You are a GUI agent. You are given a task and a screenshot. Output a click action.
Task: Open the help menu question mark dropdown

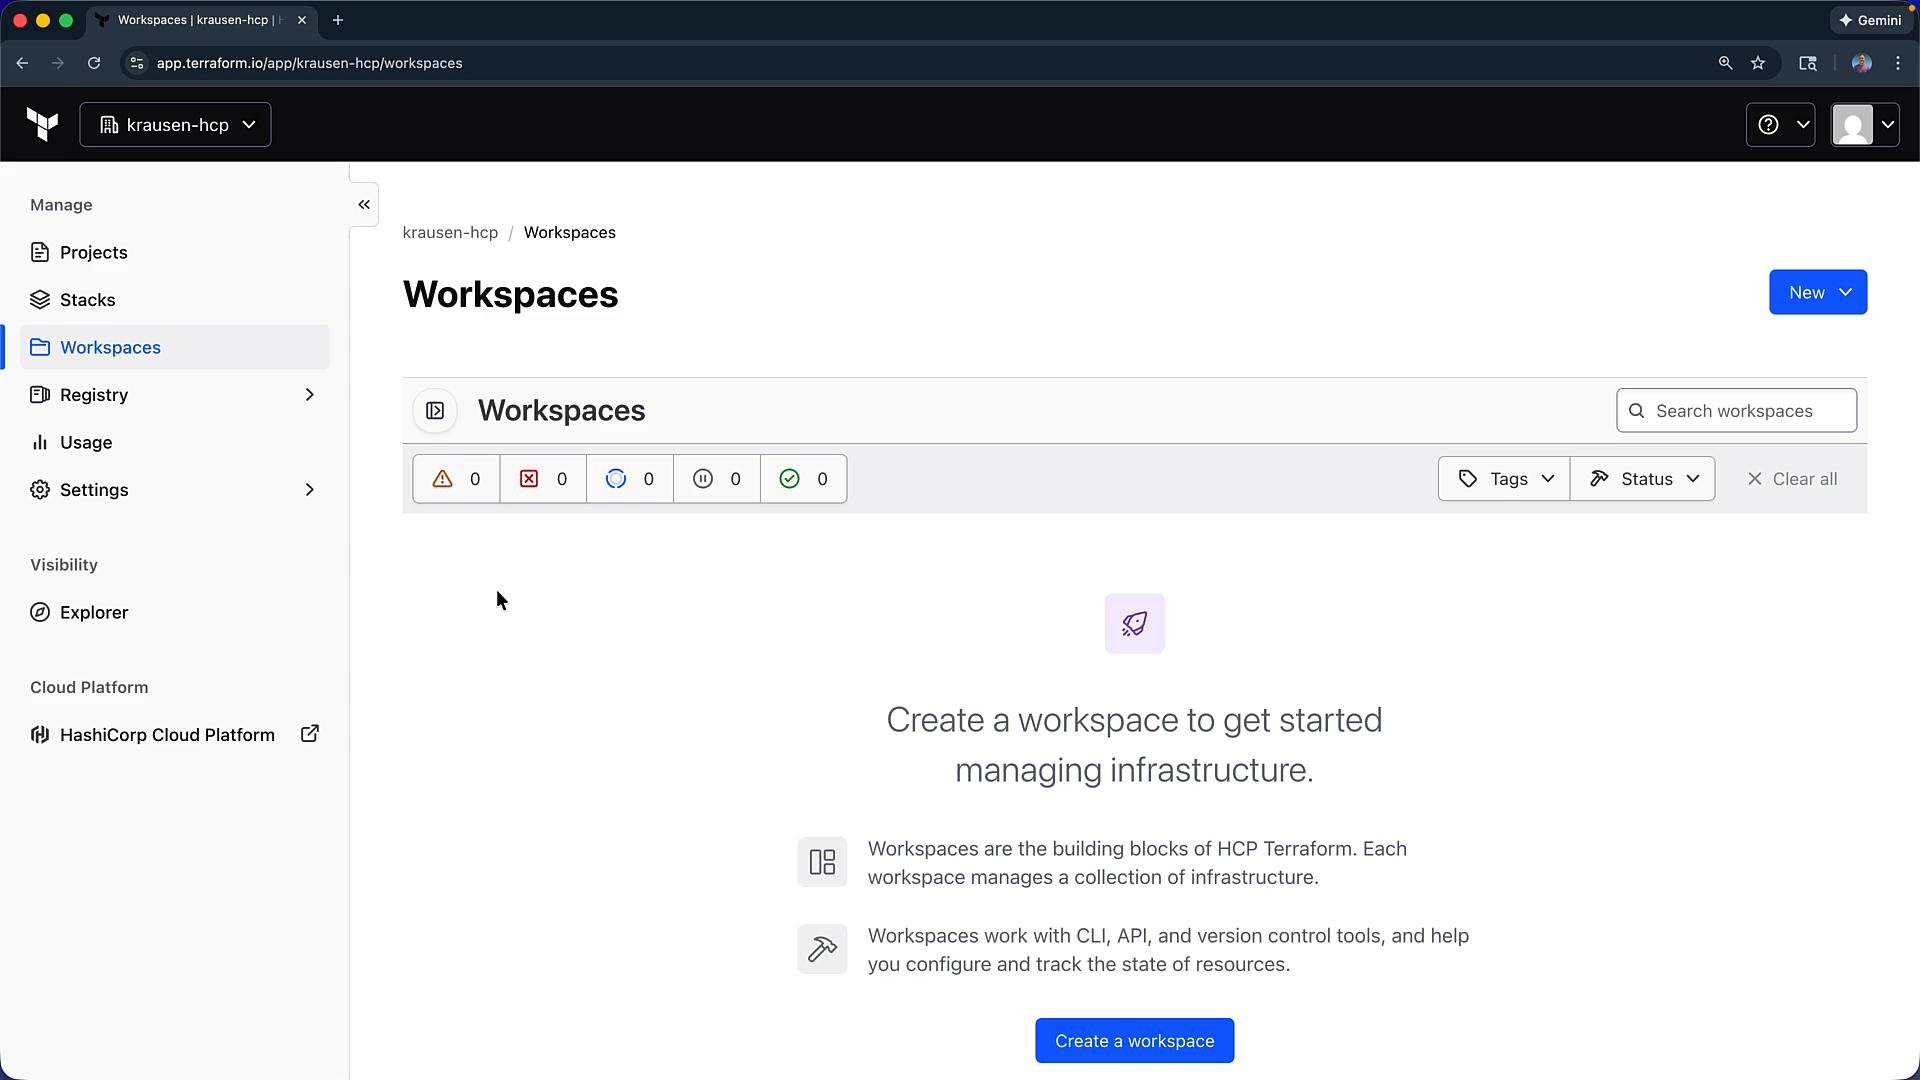pyautogui.click(x=1780, y=125)
